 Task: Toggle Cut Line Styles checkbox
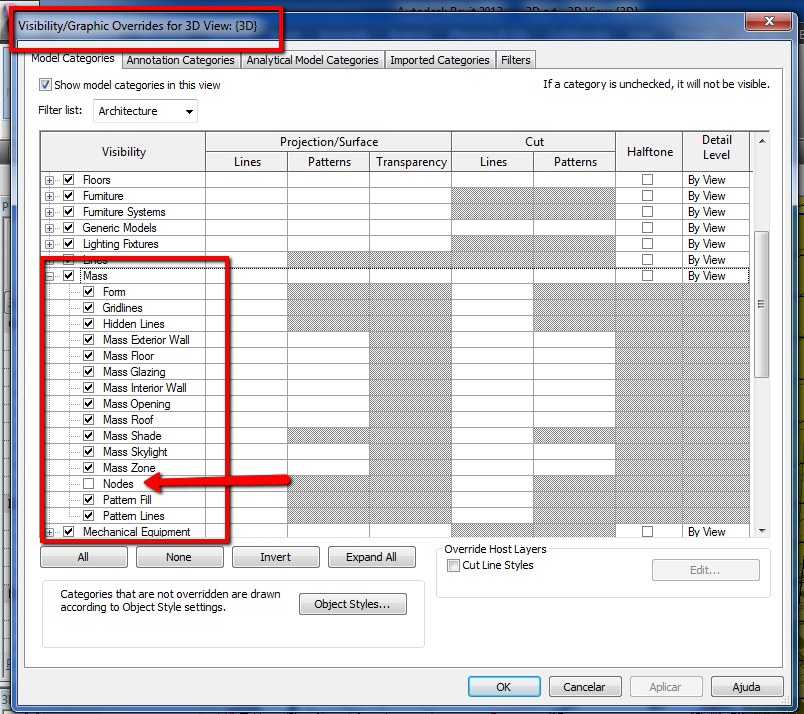tap(453, 565)
